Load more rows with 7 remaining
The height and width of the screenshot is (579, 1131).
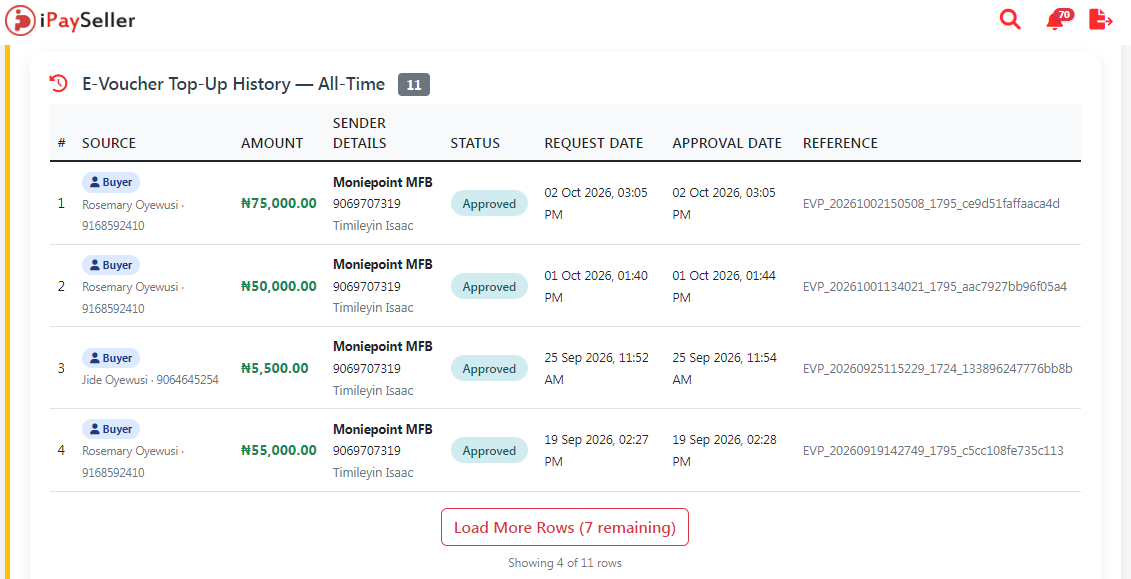[565, 527]
